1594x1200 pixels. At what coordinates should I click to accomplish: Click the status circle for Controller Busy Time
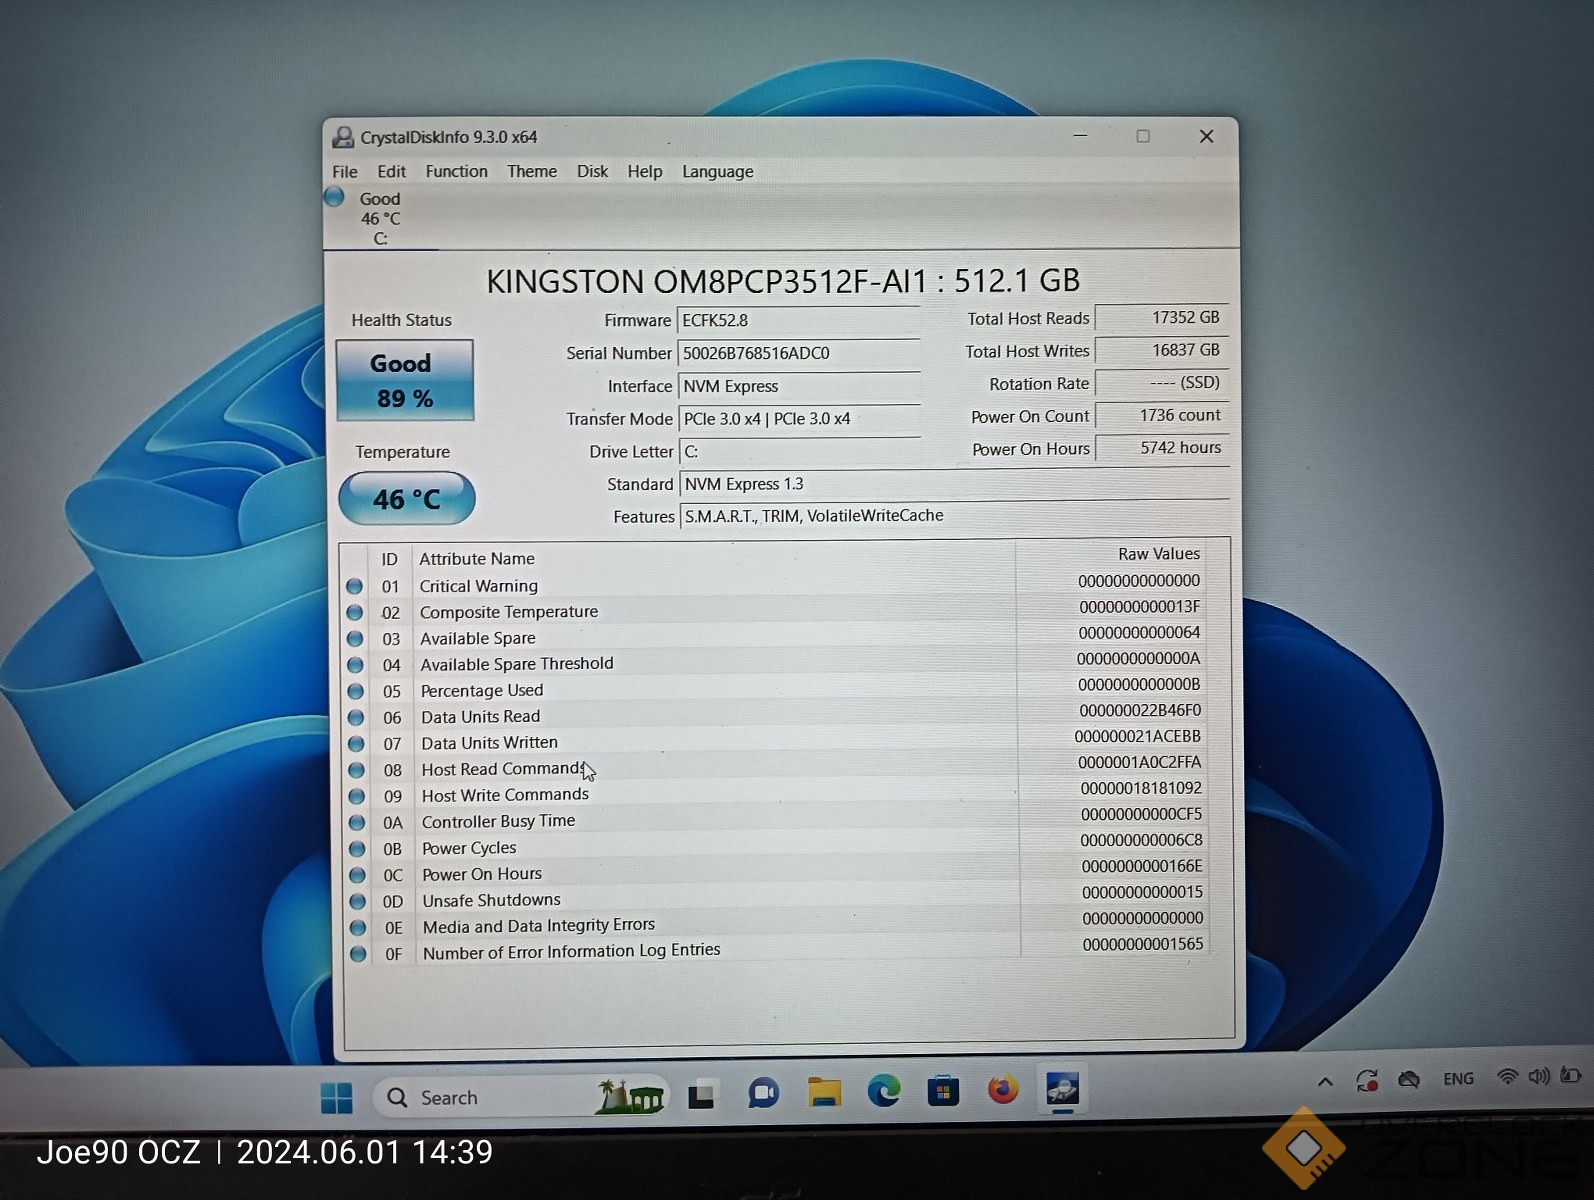pos(357,822)
